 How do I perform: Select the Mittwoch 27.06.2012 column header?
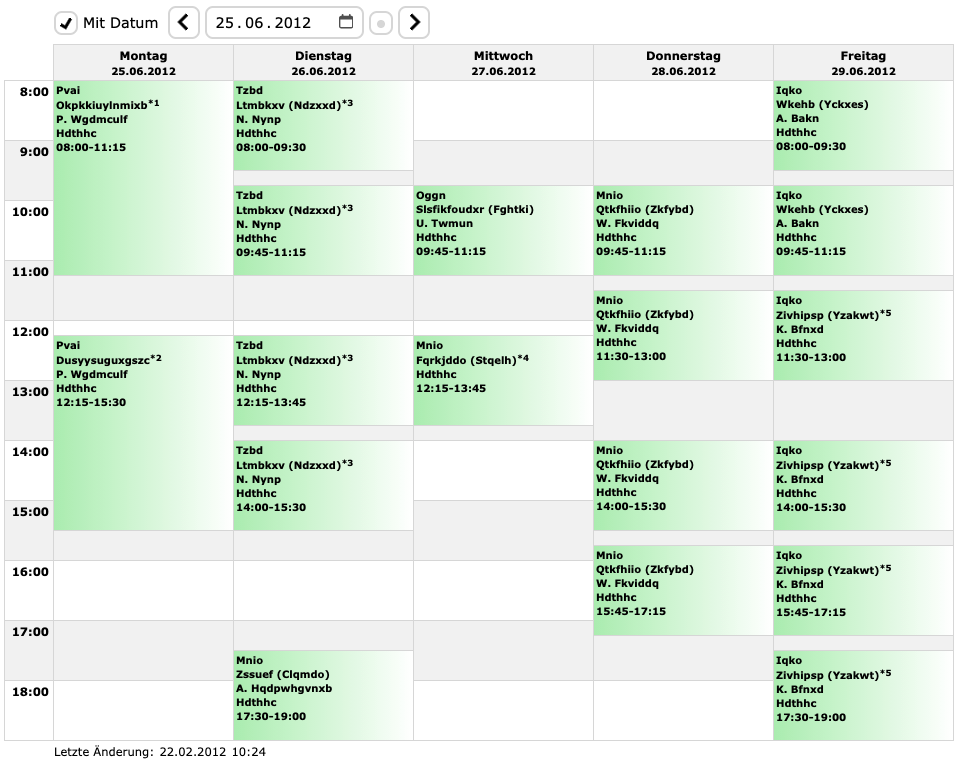(502, 63)
